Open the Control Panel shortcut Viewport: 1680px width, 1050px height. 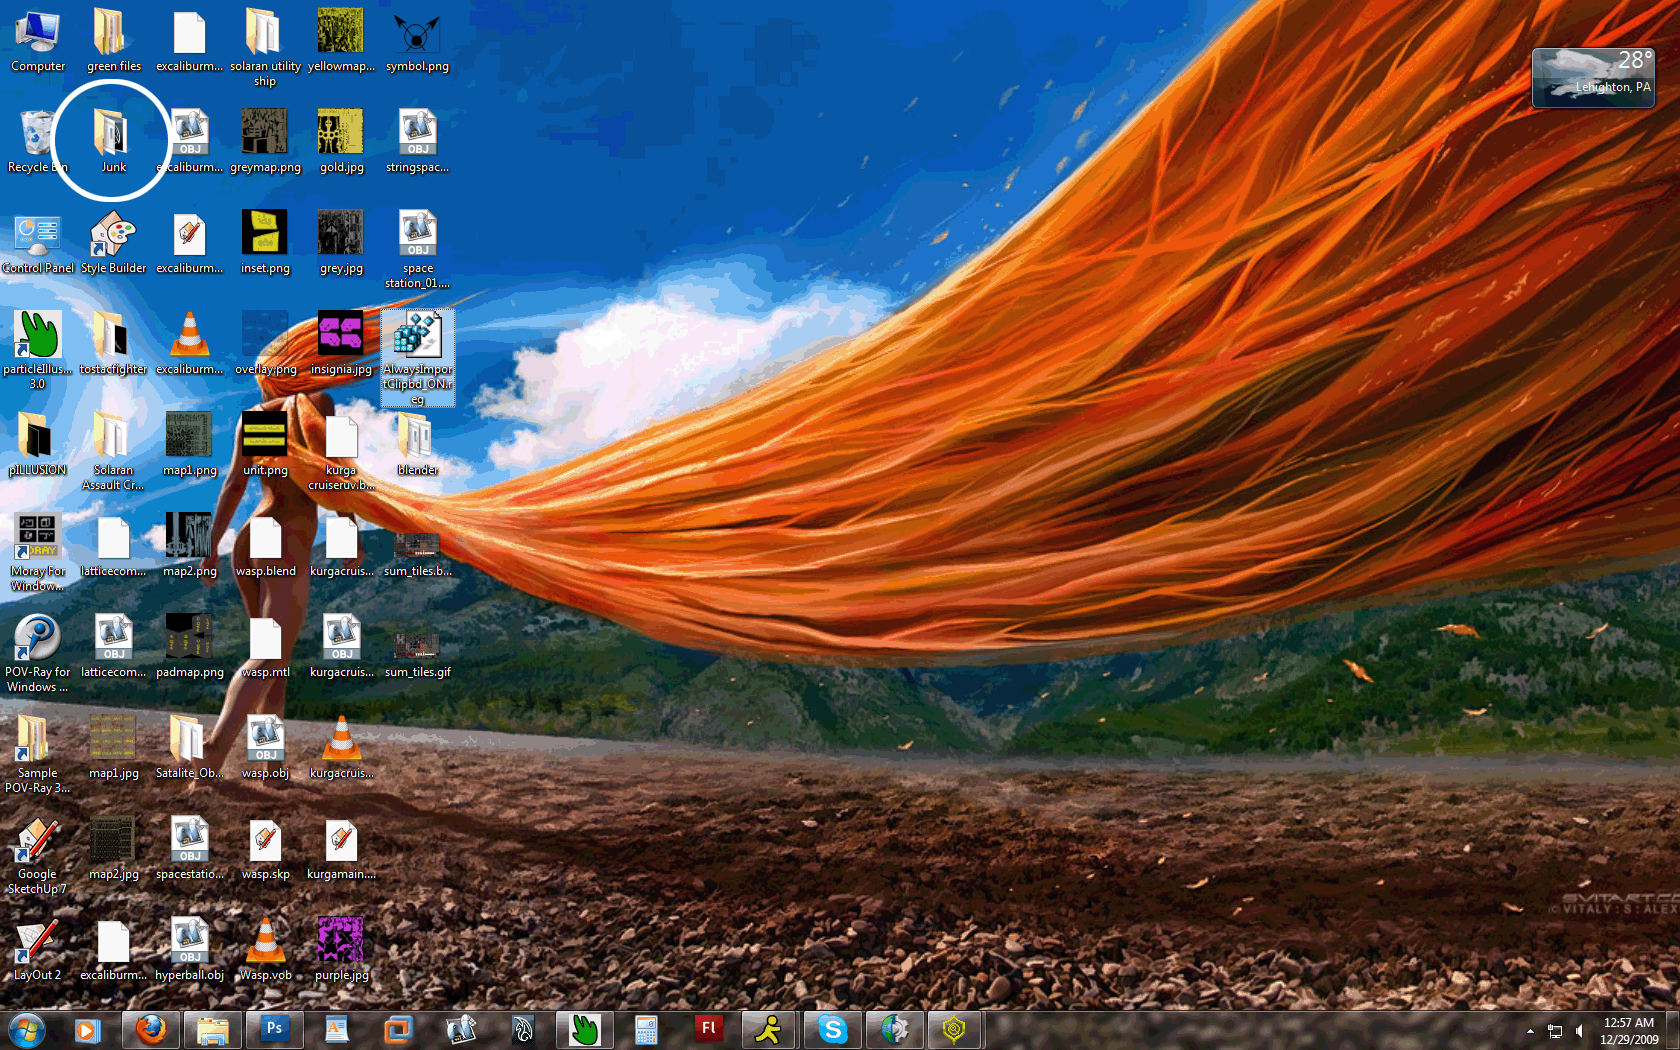pos(38,243)
